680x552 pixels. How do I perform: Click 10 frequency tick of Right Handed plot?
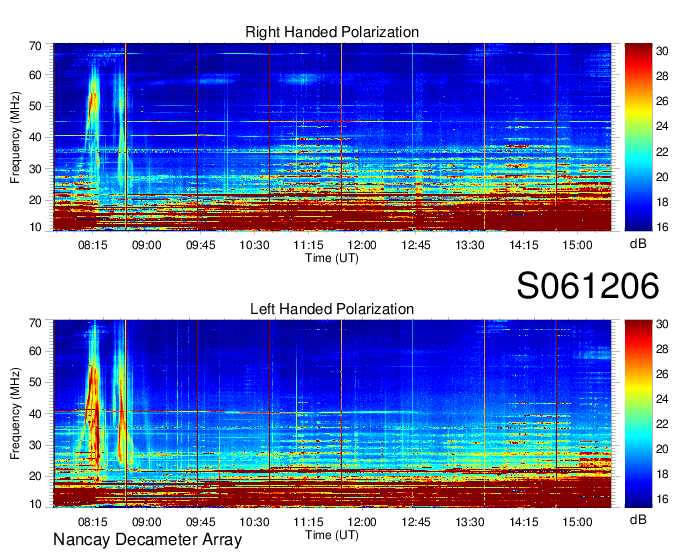tap(35, 227)
